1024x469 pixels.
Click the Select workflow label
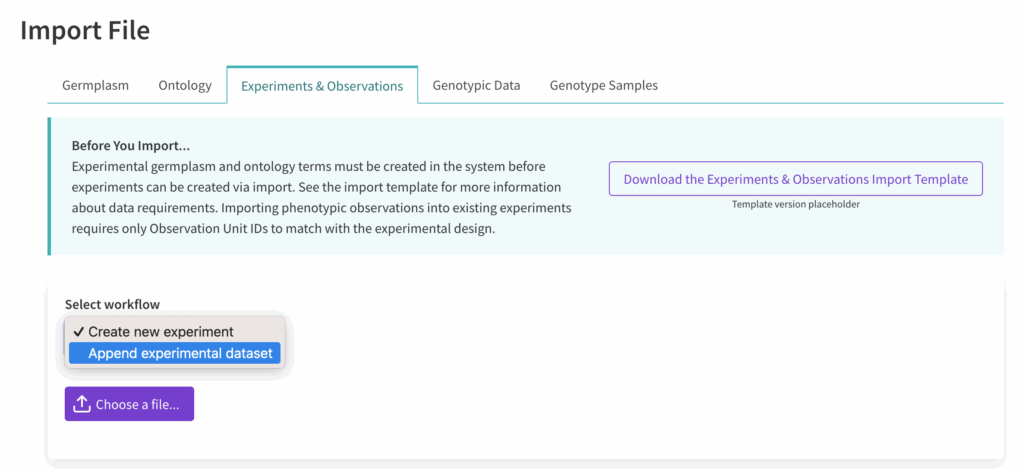(x=112, y=304)
